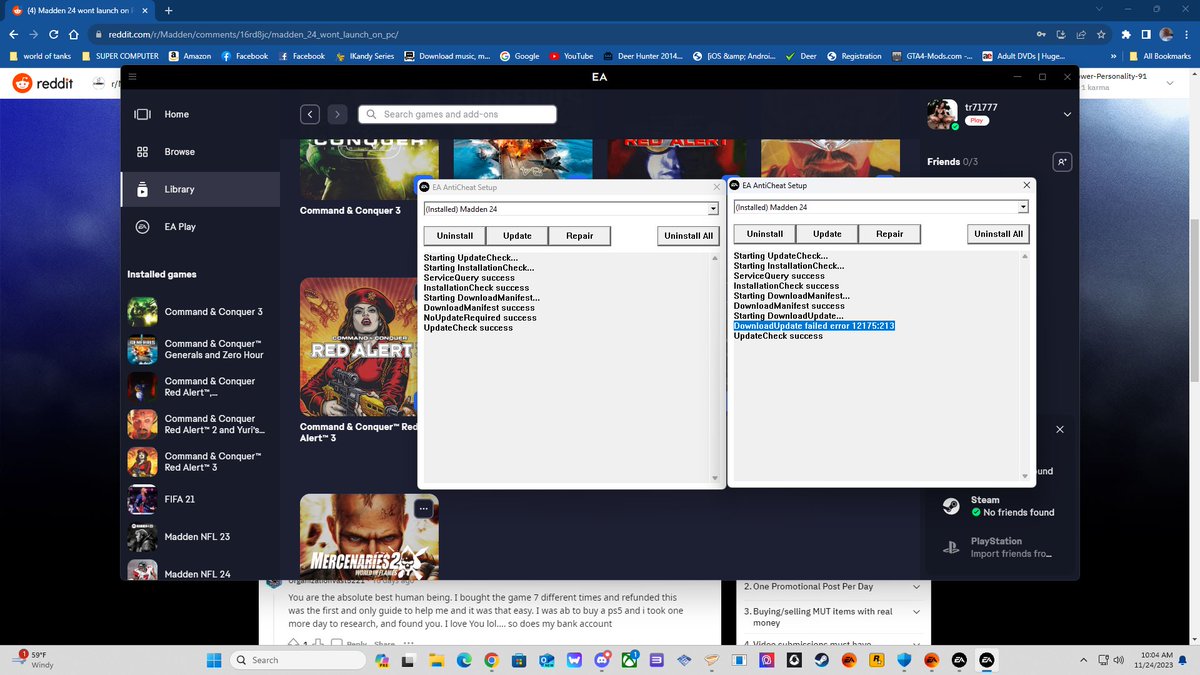Click Uninstall in right AntiCheat Setup window
Image resolution: width=1200 pixels, height=675 pixels.
point(765,233)
